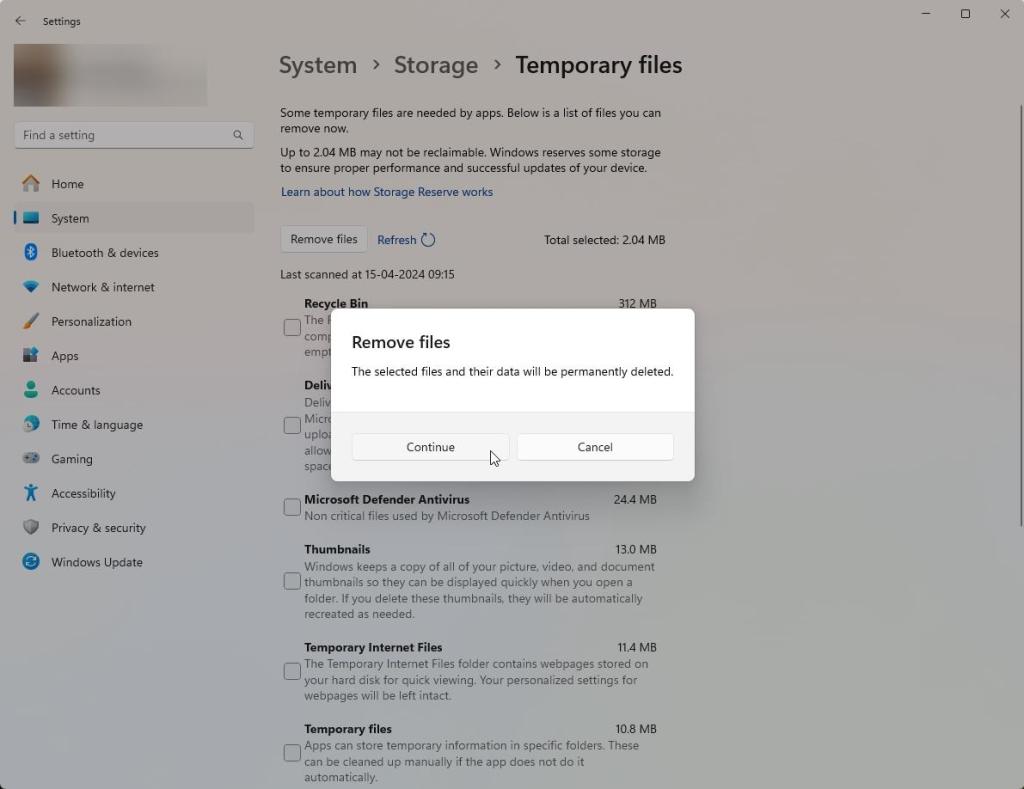This screenshot has width=1024, height=789.
Task: Click the Find a setting search box
Action: coord(125,135)
